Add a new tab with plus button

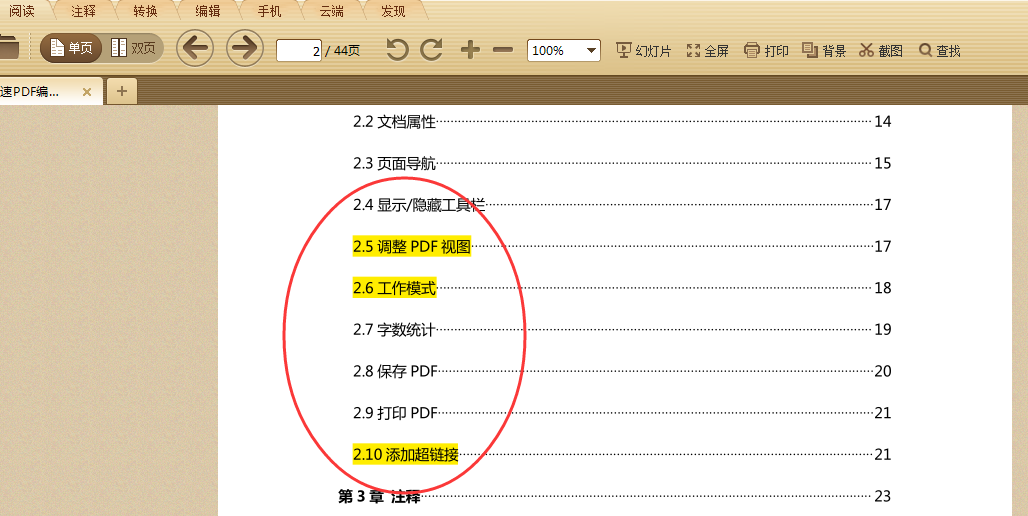122,91
